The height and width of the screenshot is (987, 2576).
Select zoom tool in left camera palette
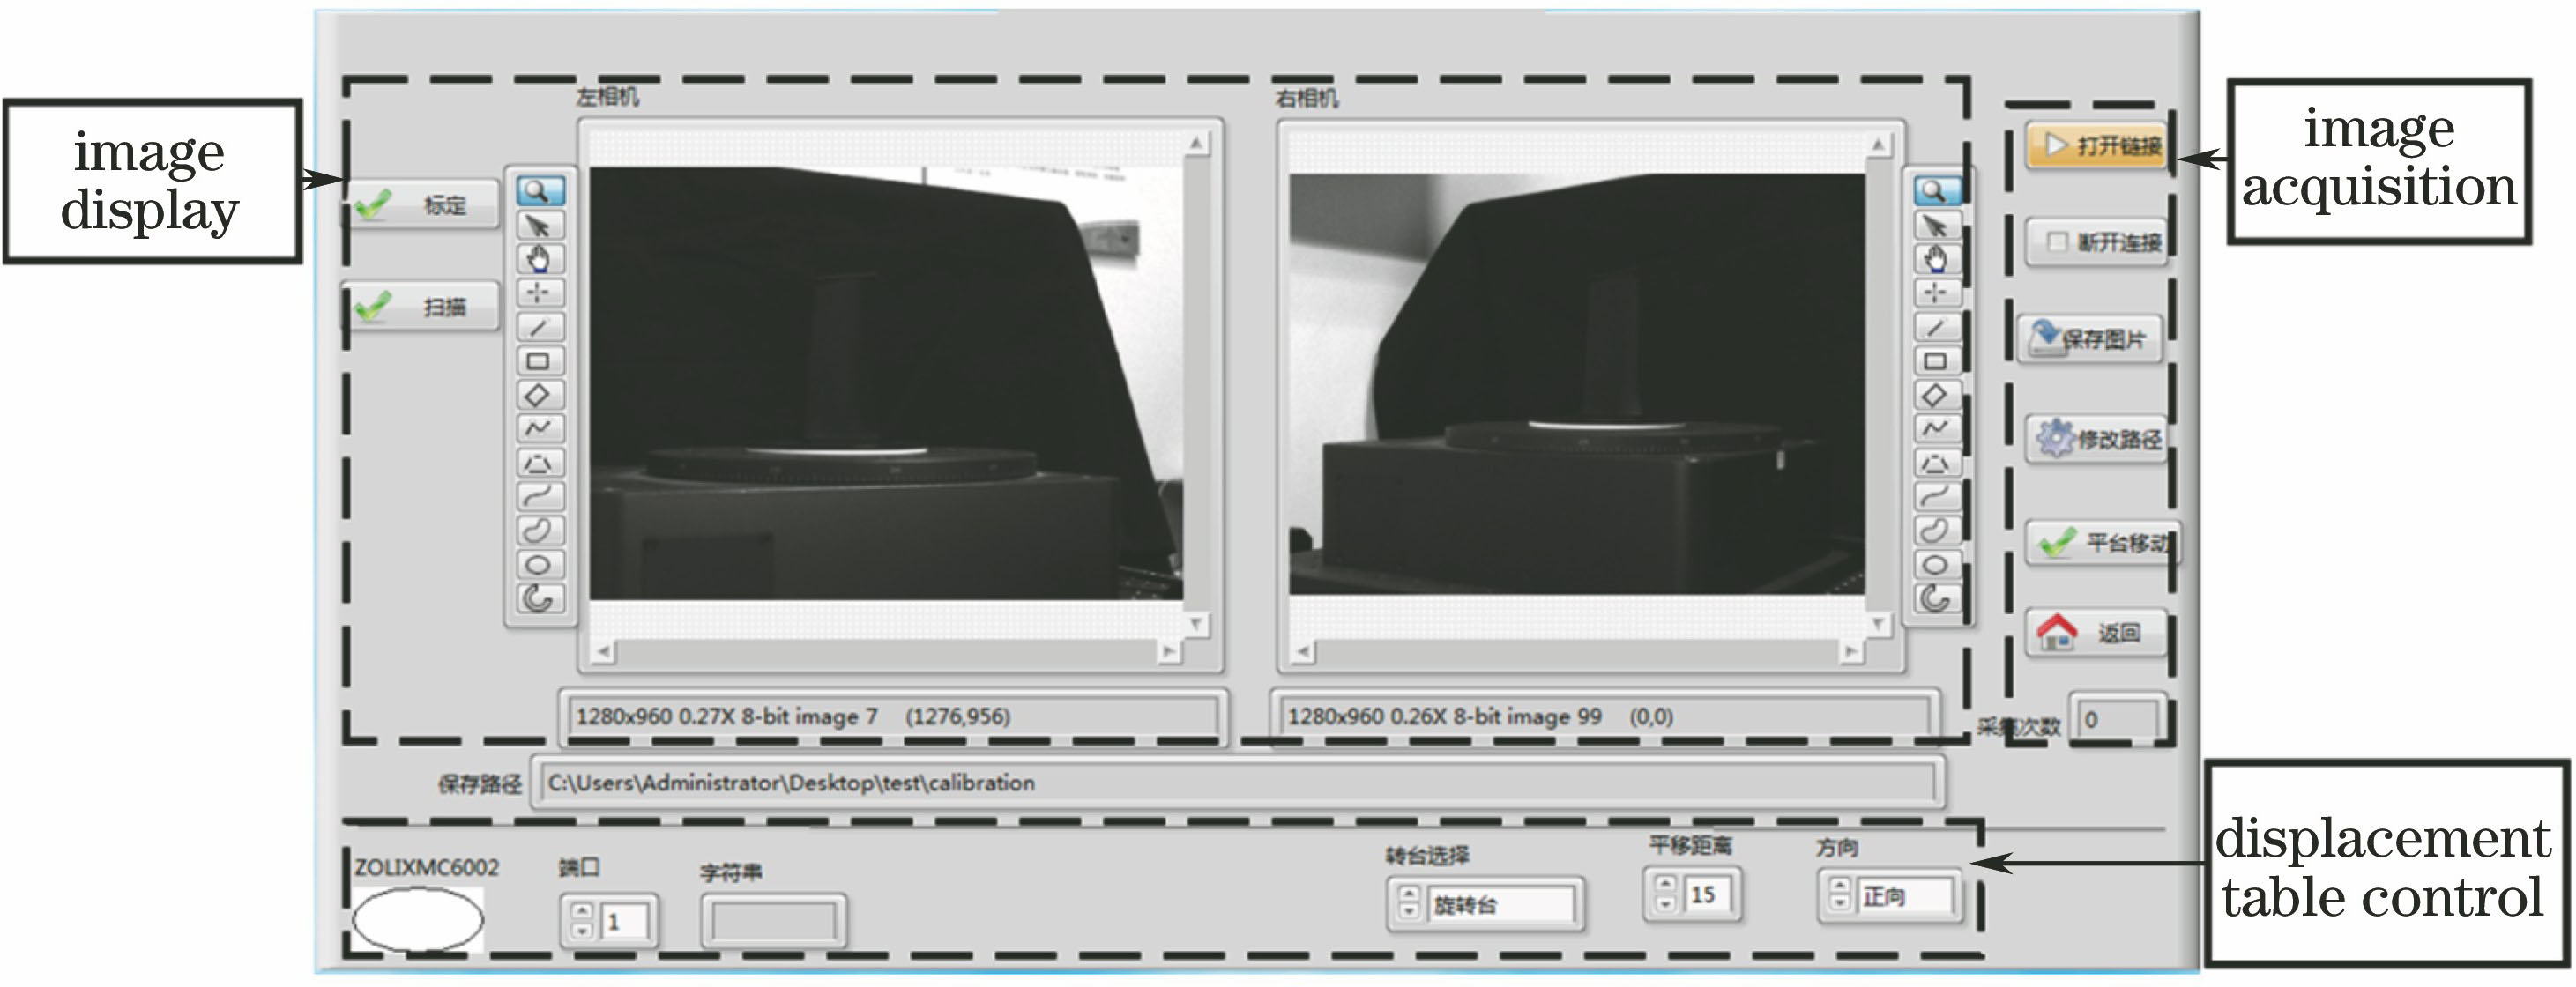pyautogui.click(x=539, y=191)
